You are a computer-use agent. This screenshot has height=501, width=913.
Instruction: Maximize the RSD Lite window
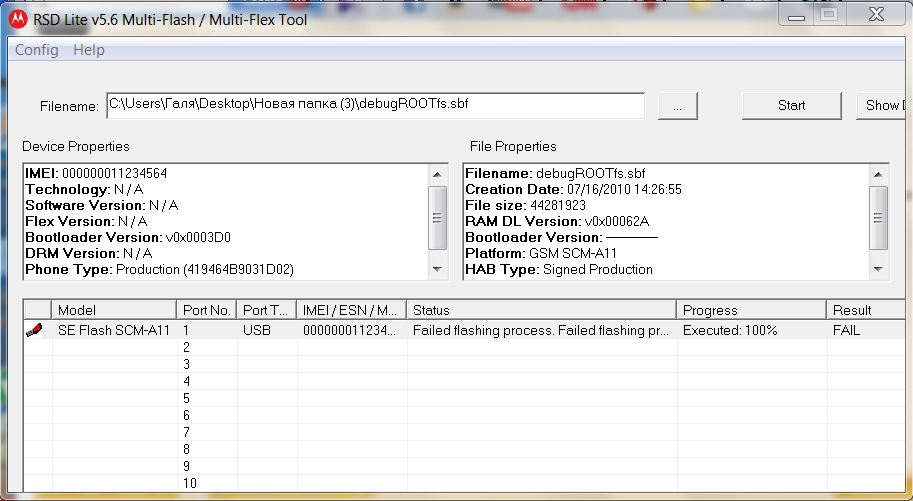coord(829,15)
